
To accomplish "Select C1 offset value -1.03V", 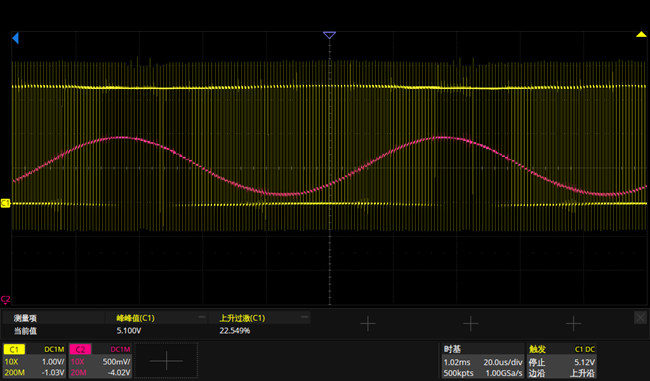I will 53,372.
